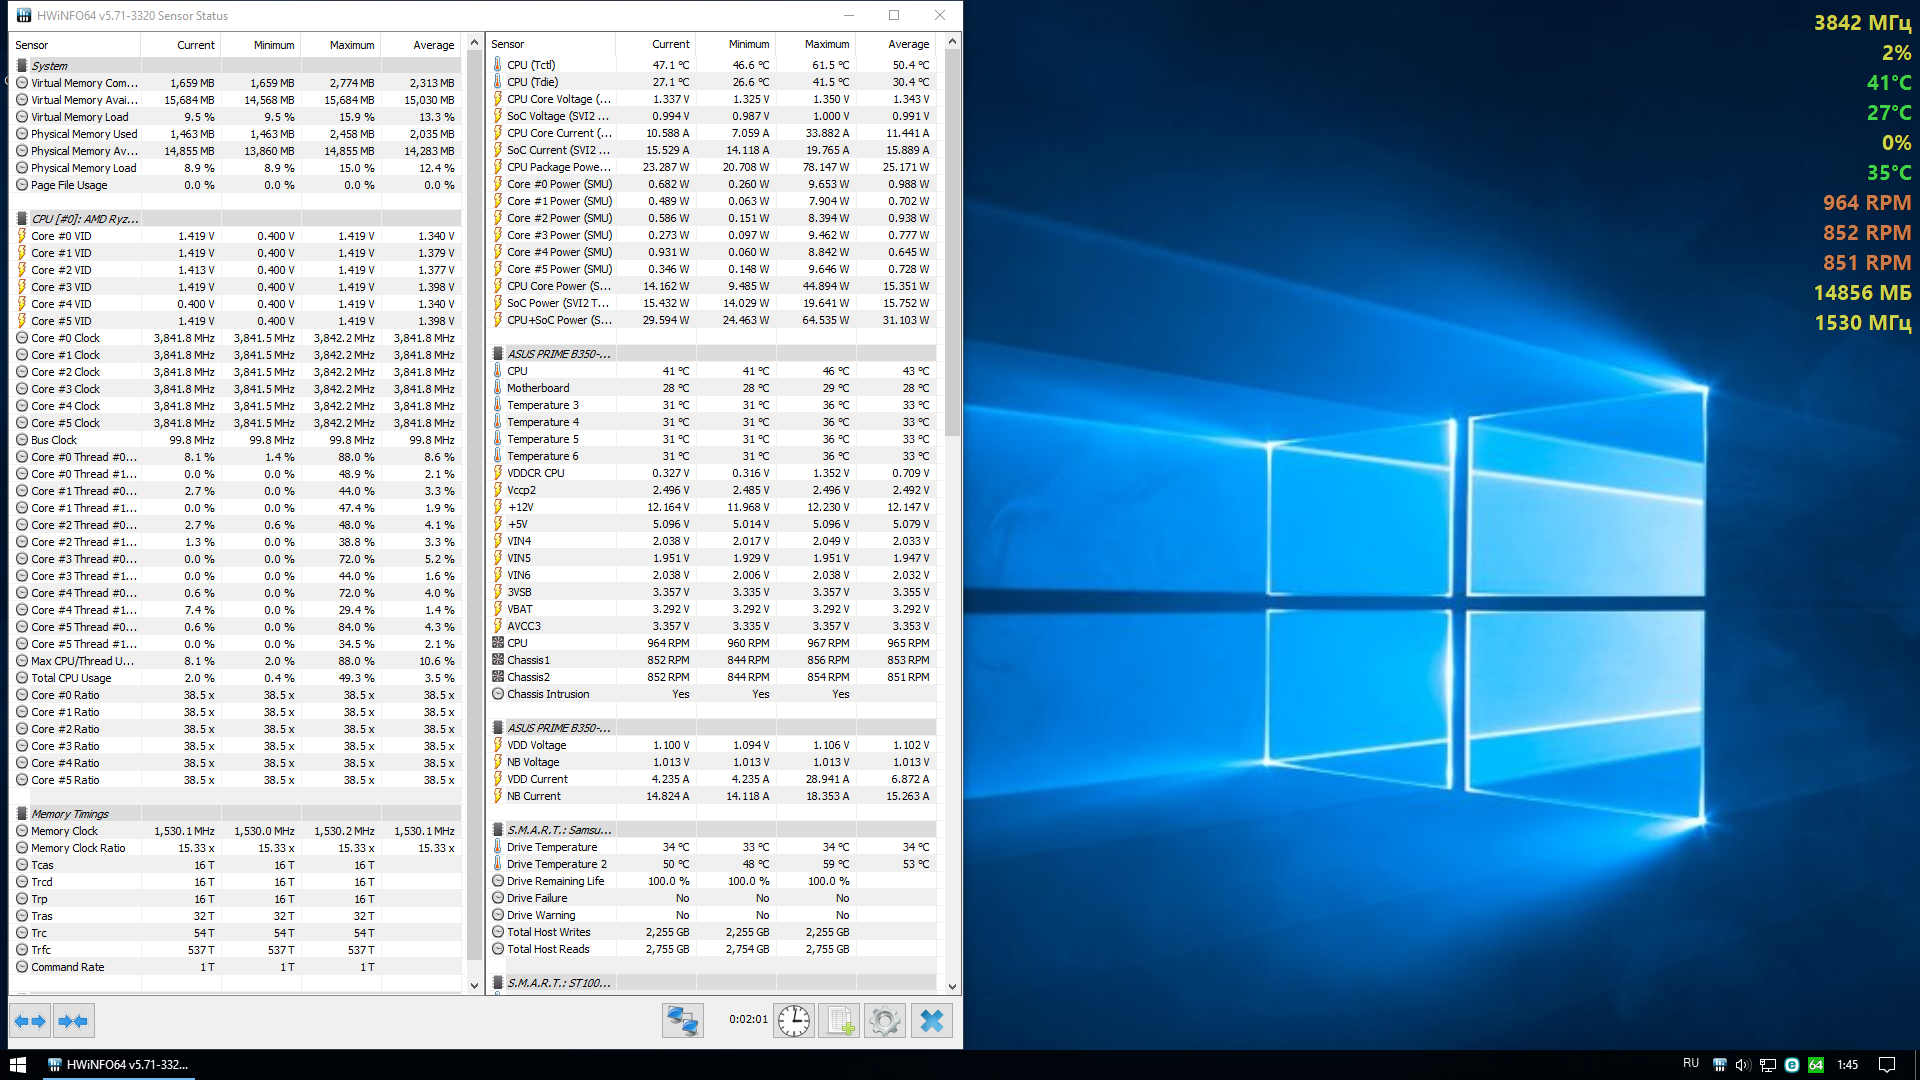The height and width of the screenshot is (1080, 1920).
Task: Click the expand columns arrows button
Action: tap(30, 1021)
